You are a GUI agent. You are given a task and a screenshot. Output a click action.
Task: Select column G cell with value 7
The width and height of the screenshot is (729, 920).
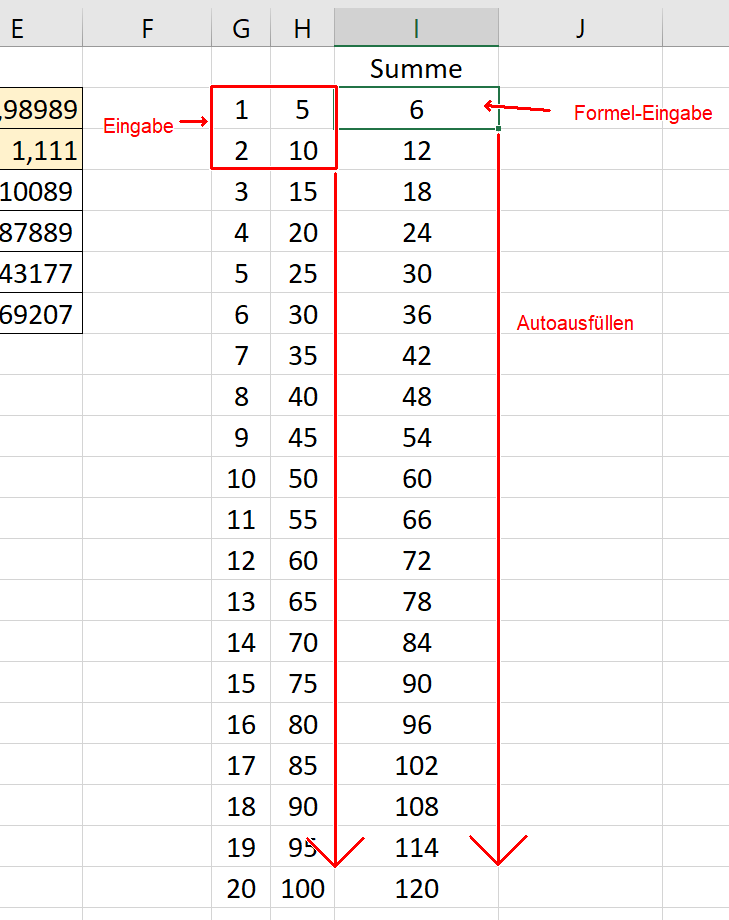pyautogui.click(x=241, y=356)
